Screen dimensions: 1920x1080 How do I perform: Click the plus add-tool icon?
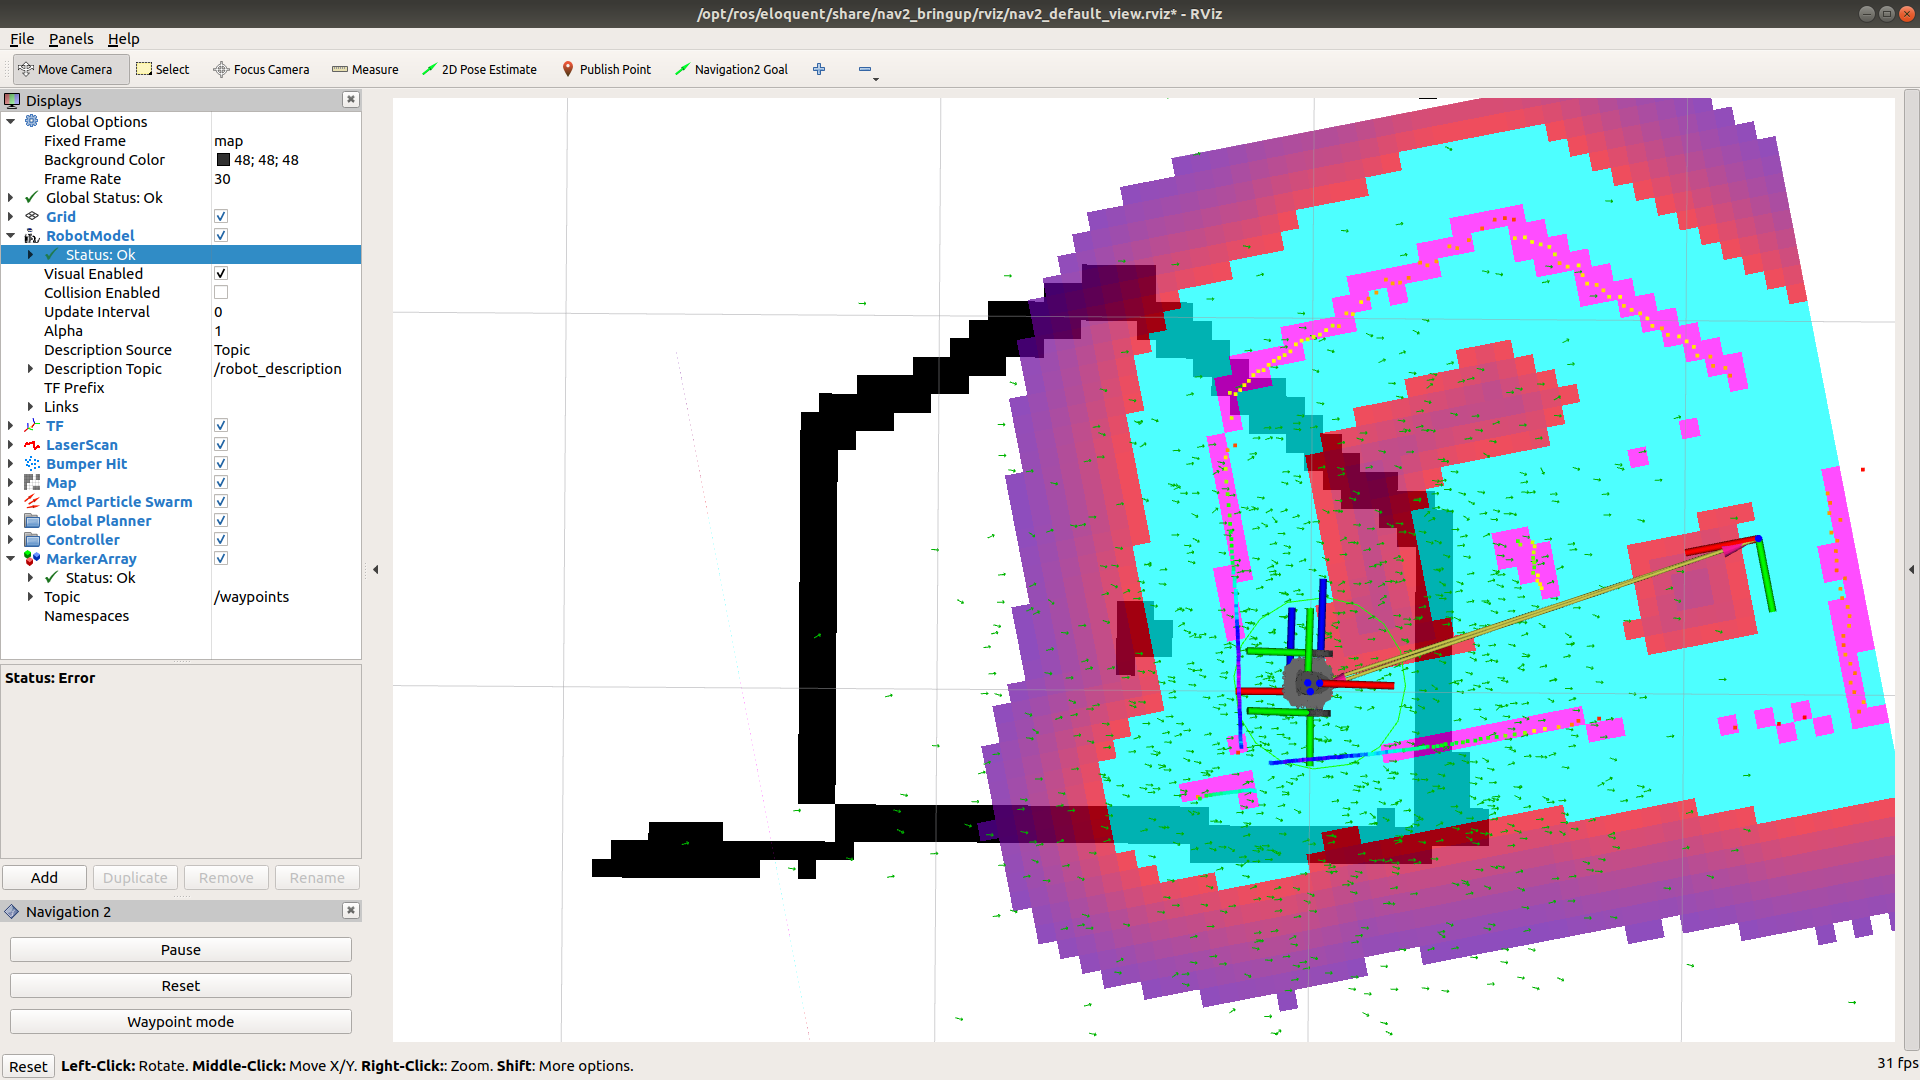(819, 69)
